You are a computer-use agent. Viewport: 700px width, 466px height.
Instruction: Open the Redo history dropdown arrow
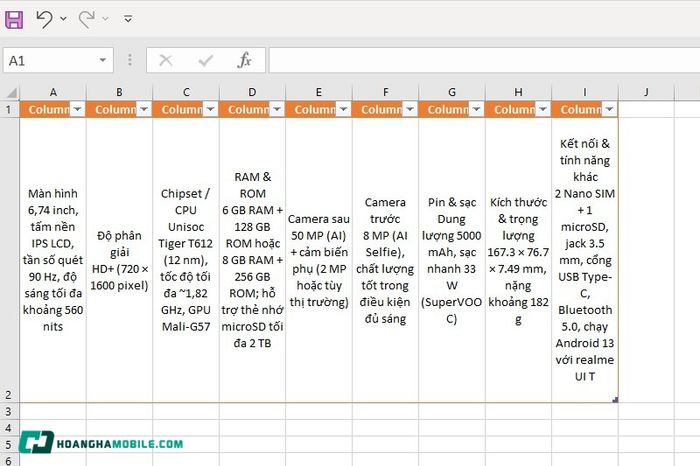[105, 19]
